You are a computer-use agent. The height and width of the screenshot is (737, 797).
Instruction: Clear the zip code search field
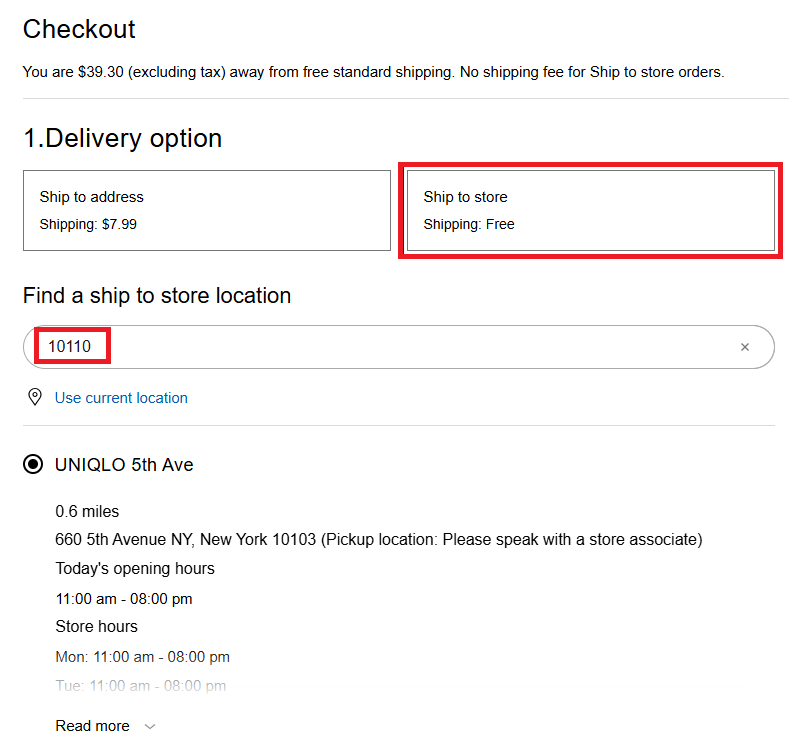pyautogui.click(x=744, y=347)
